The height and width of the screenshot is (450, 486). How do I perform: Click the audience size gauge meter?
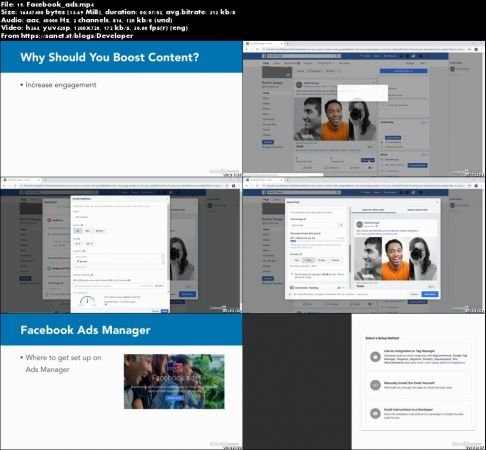87,301
